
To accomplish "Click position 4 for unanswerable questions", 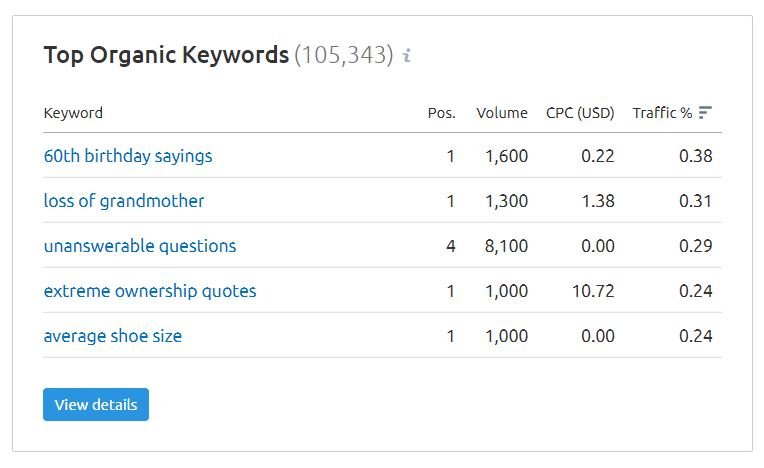I will tap(451, 246).
